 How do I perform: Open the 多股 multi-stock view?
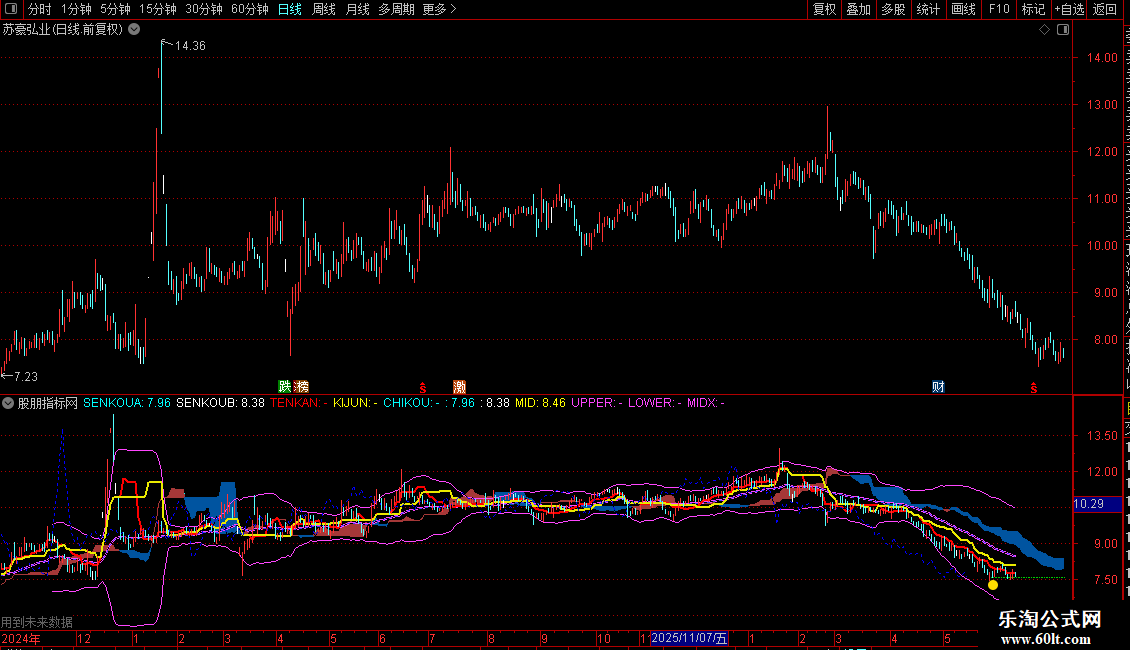pyautogui.click(x=893, y=9)
